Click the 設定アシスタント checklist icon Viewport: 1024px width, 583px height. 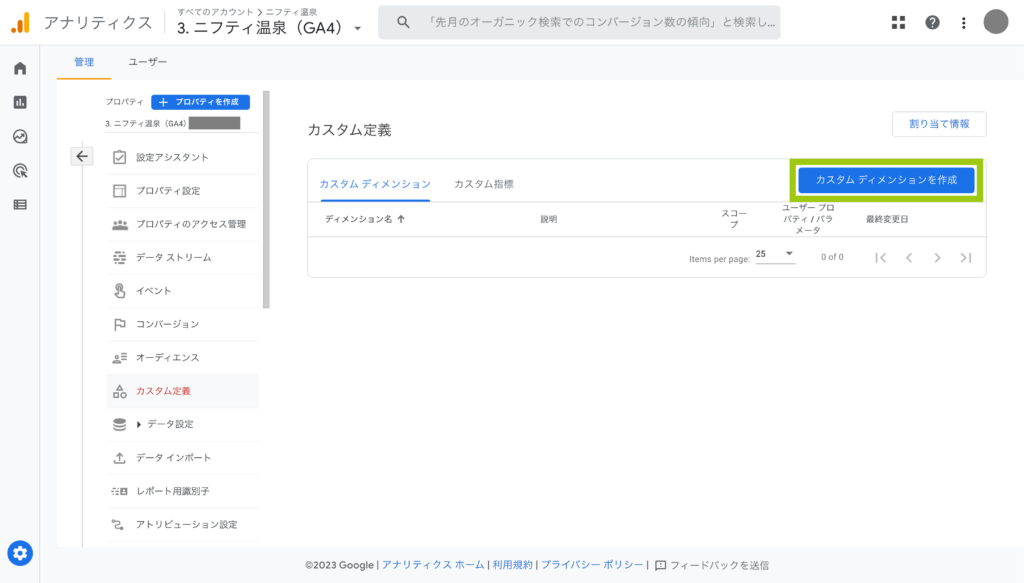pyautogui.click(x=120, y=157)
